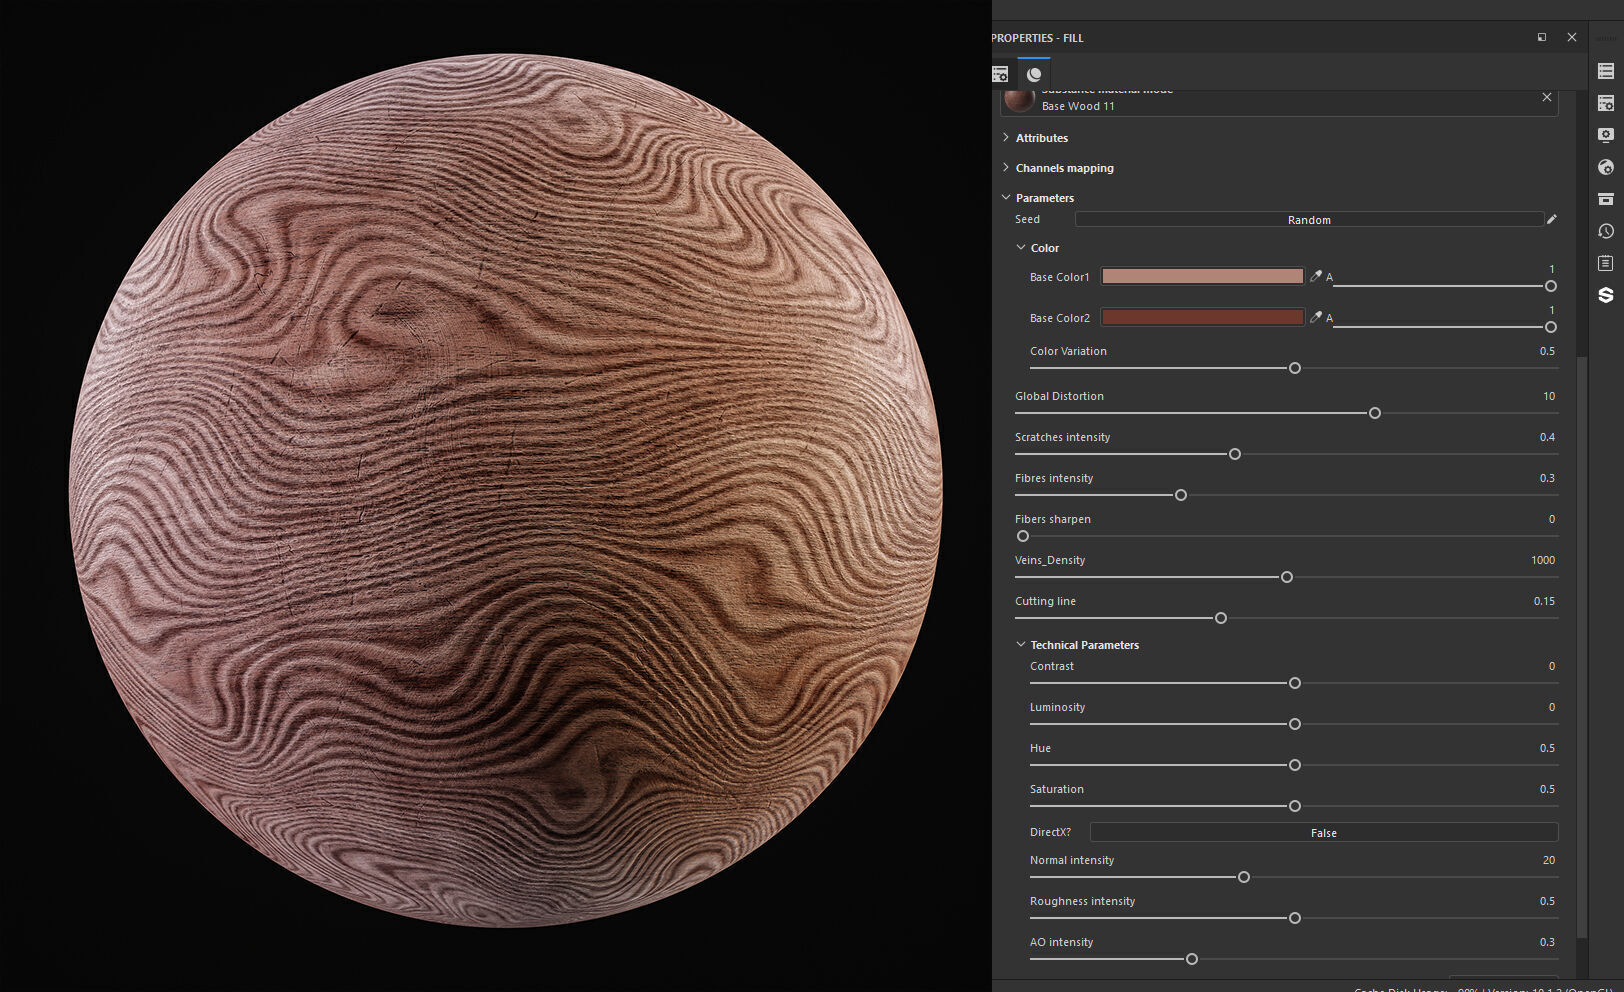The image size is (1624, 992).
Task: Pick Base Color2 with eyedropper
Action: point(1316,317)
